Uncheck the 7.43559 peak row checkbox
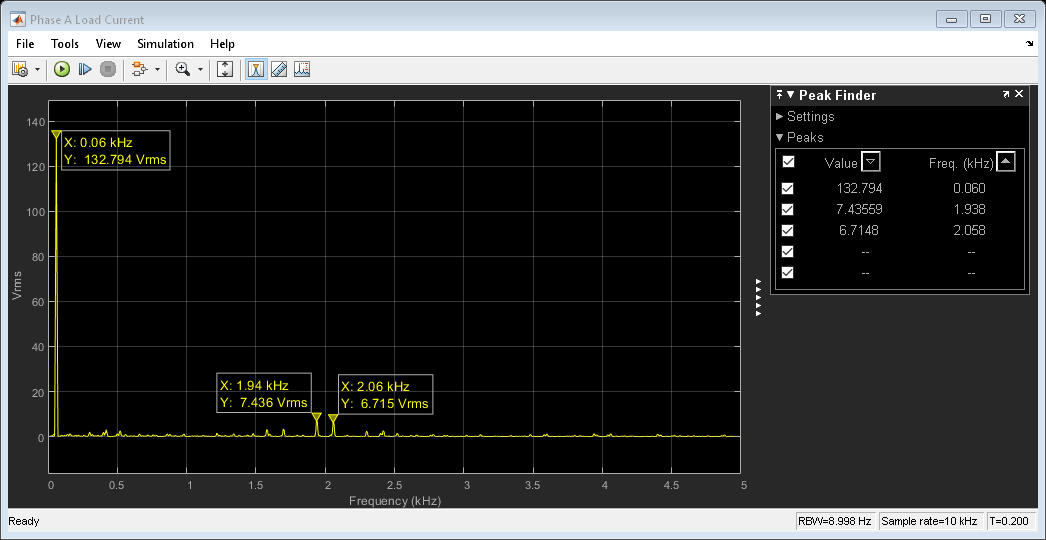 (788, 210)
